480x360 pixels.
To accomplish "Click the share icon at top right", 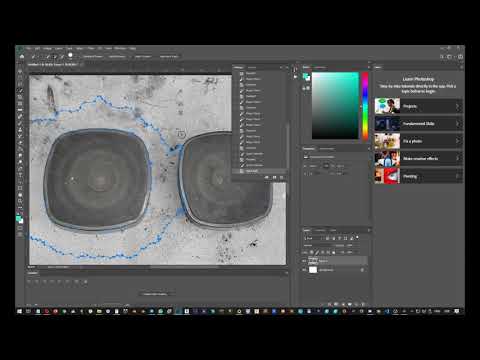I will [460, 57].
